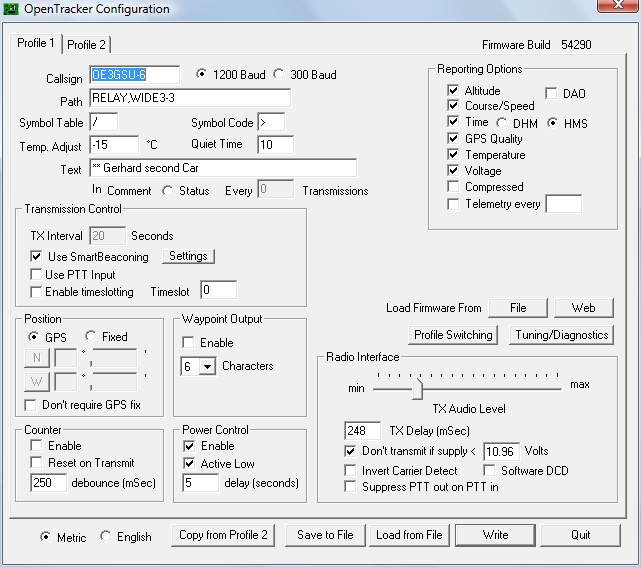Image resolution: width=641 pixels, height=567 pixels.
Task: Open Tuning/Diagnostics
Action: point(562,335)
